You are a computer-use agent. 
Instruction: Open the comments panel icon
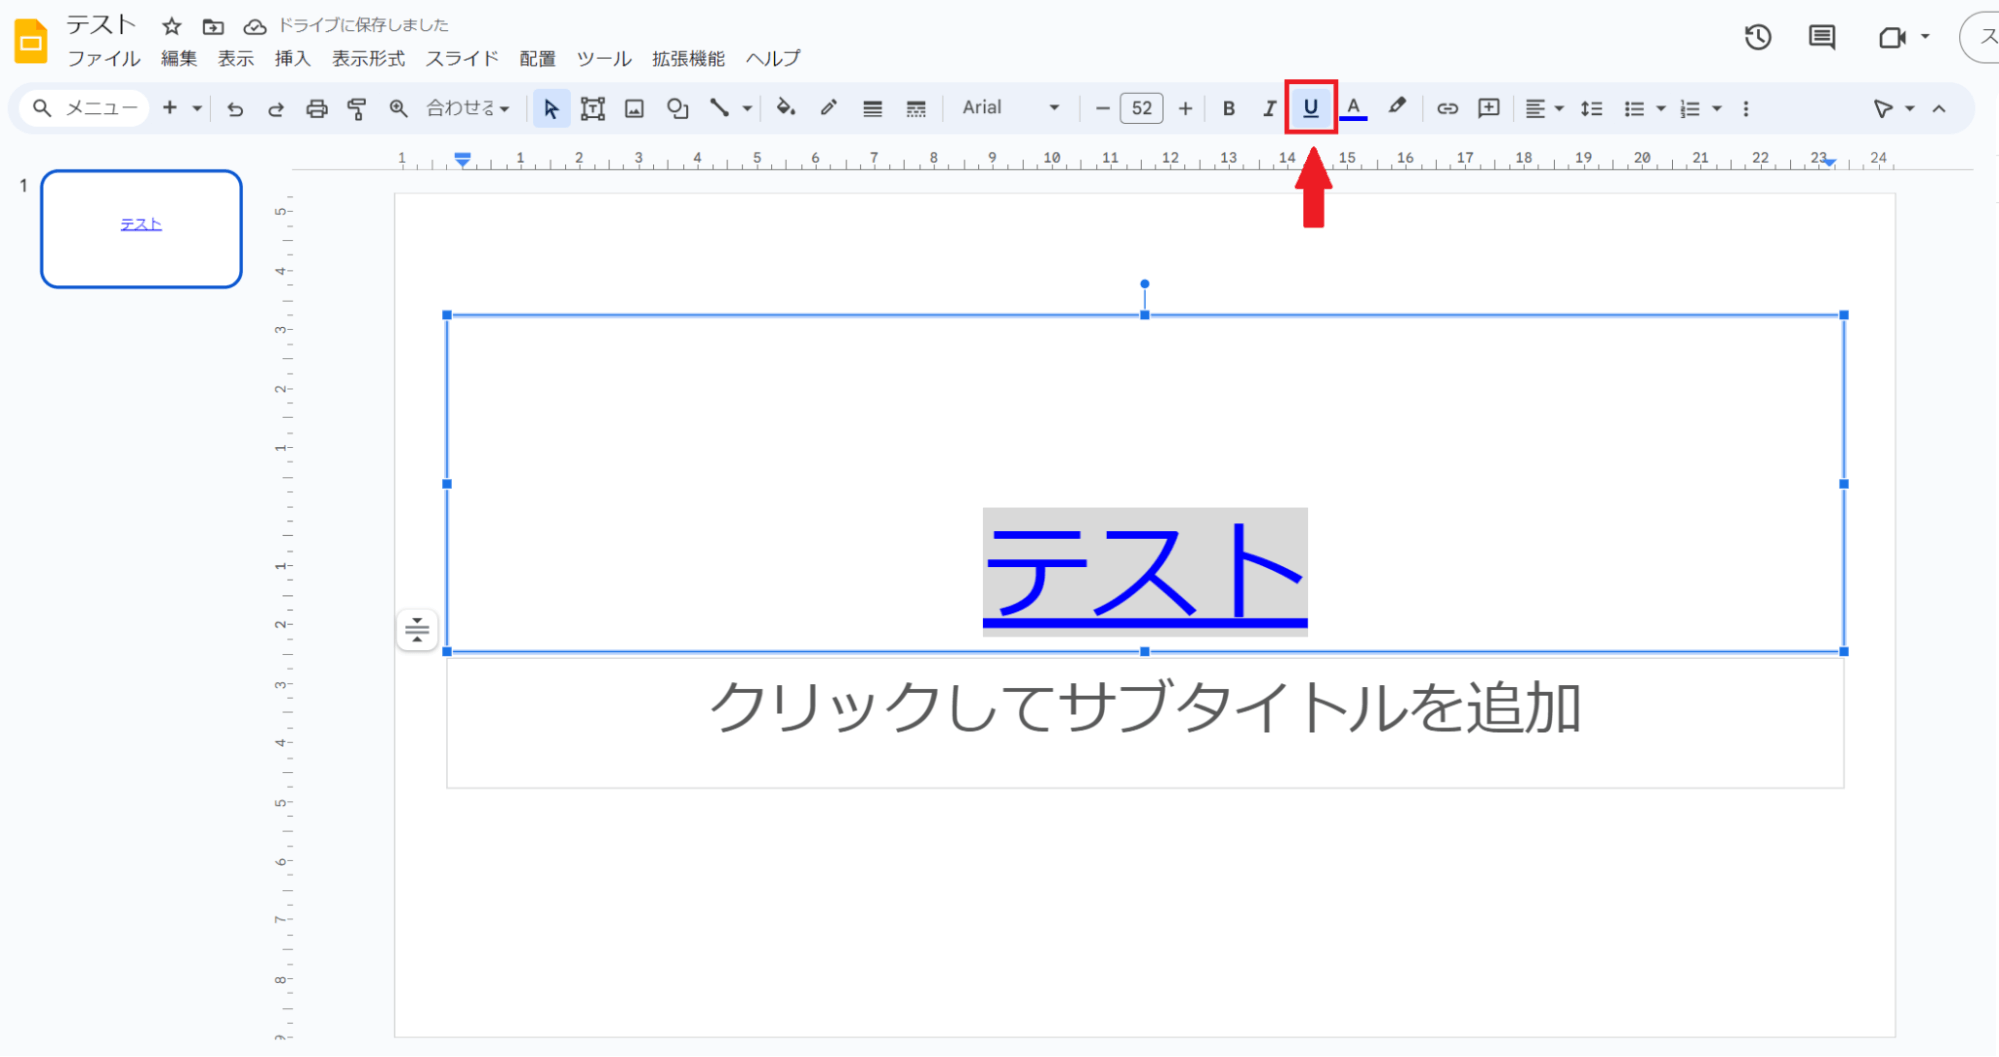1822,38
